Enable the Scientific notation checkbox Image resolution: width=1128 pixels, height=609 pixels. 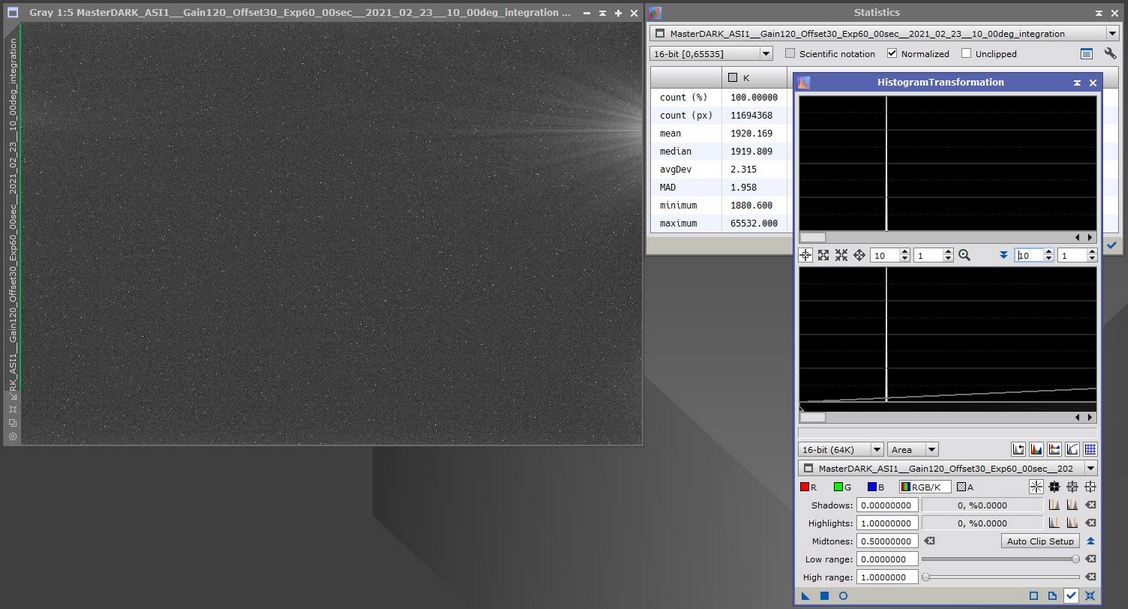pos(790,54)
